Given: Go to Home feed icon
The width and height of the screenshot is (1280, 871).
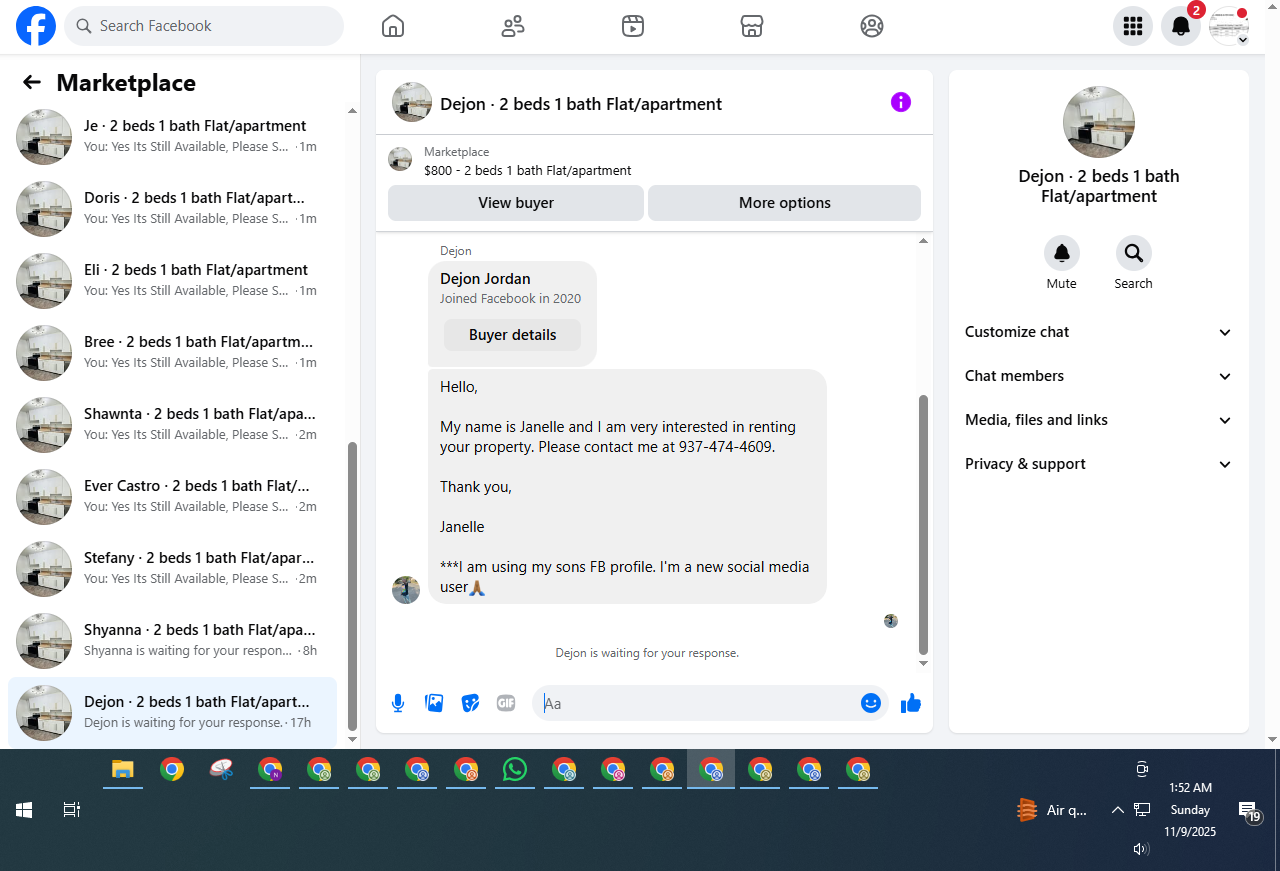Looking at the screenshot, I should 393,26.
